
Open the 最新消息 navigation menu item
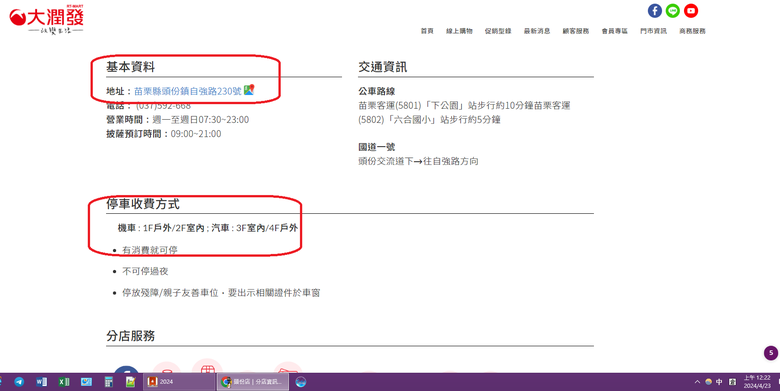point(537,31)
